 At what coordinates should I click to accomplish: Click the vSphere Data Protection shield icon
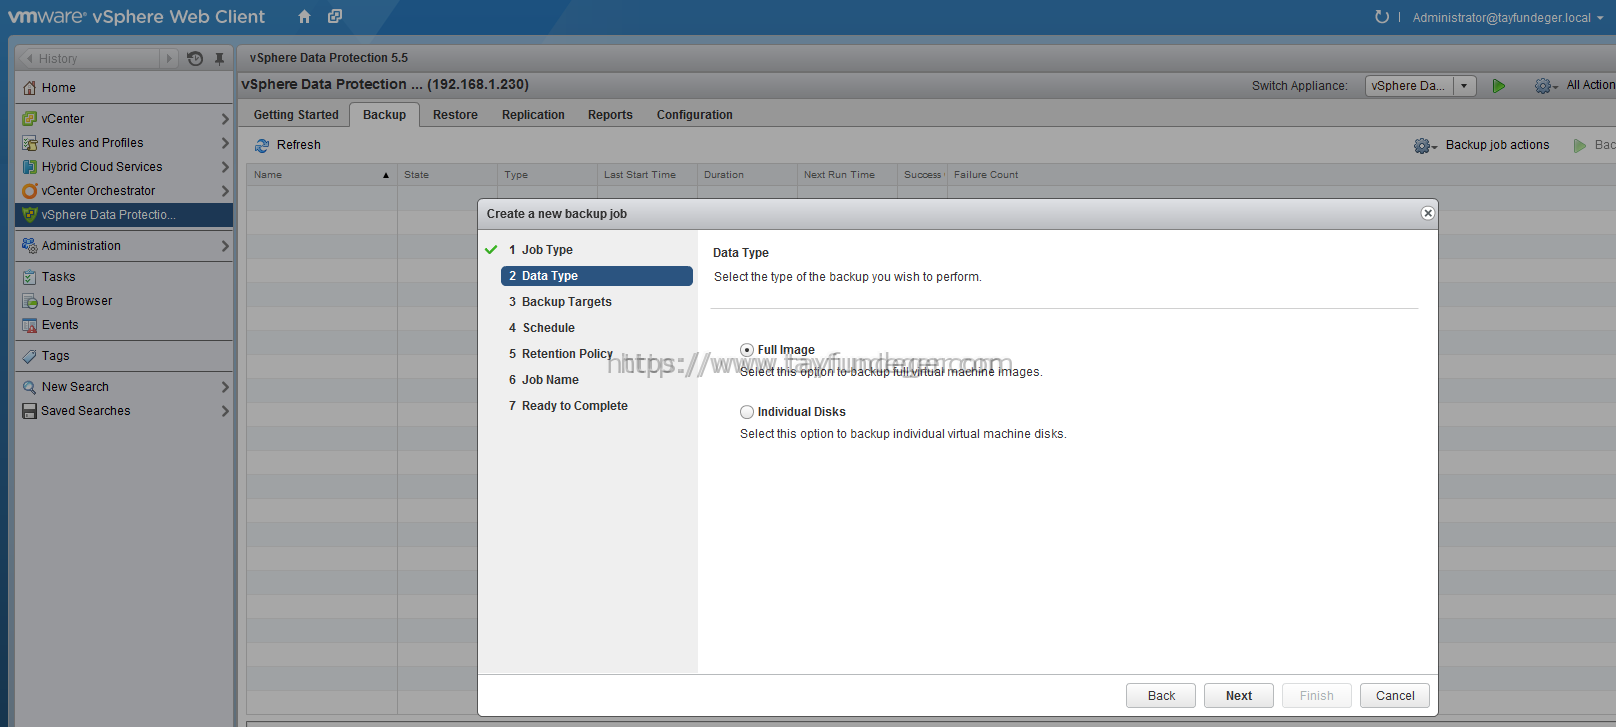click(x=30, y=215)
